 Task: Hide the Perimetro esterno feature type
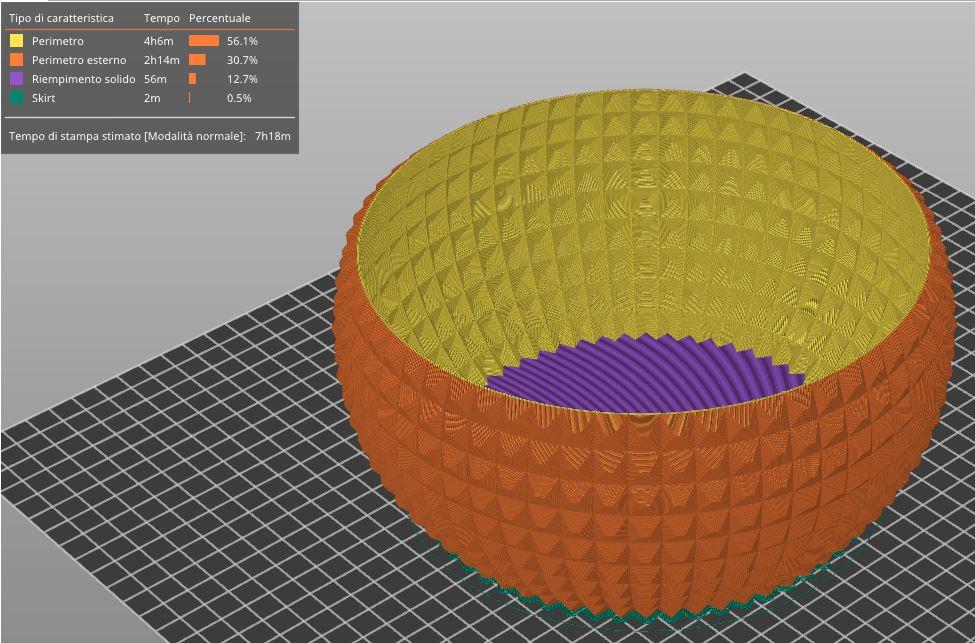pyautogui.click(x=79, y=60)
